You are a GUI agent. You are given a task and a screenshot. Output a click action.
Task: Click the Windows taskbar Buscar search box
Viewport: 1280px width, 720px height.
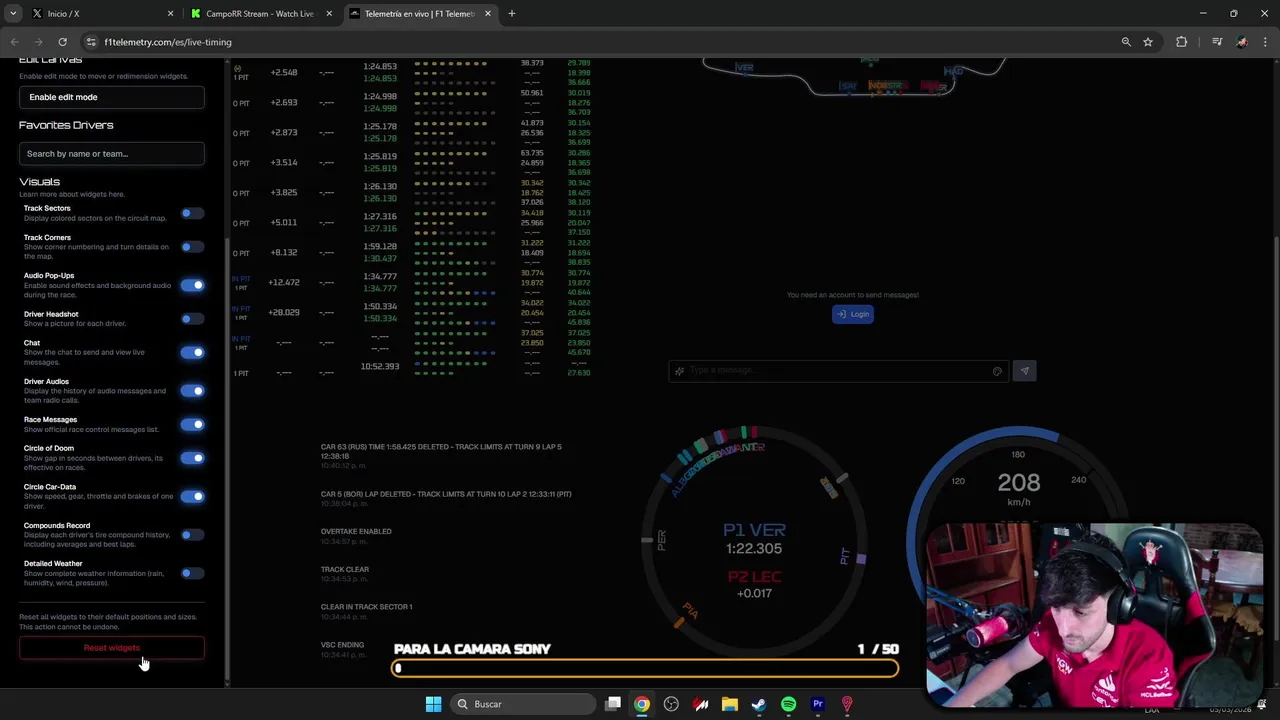click(x=523, y=704)
